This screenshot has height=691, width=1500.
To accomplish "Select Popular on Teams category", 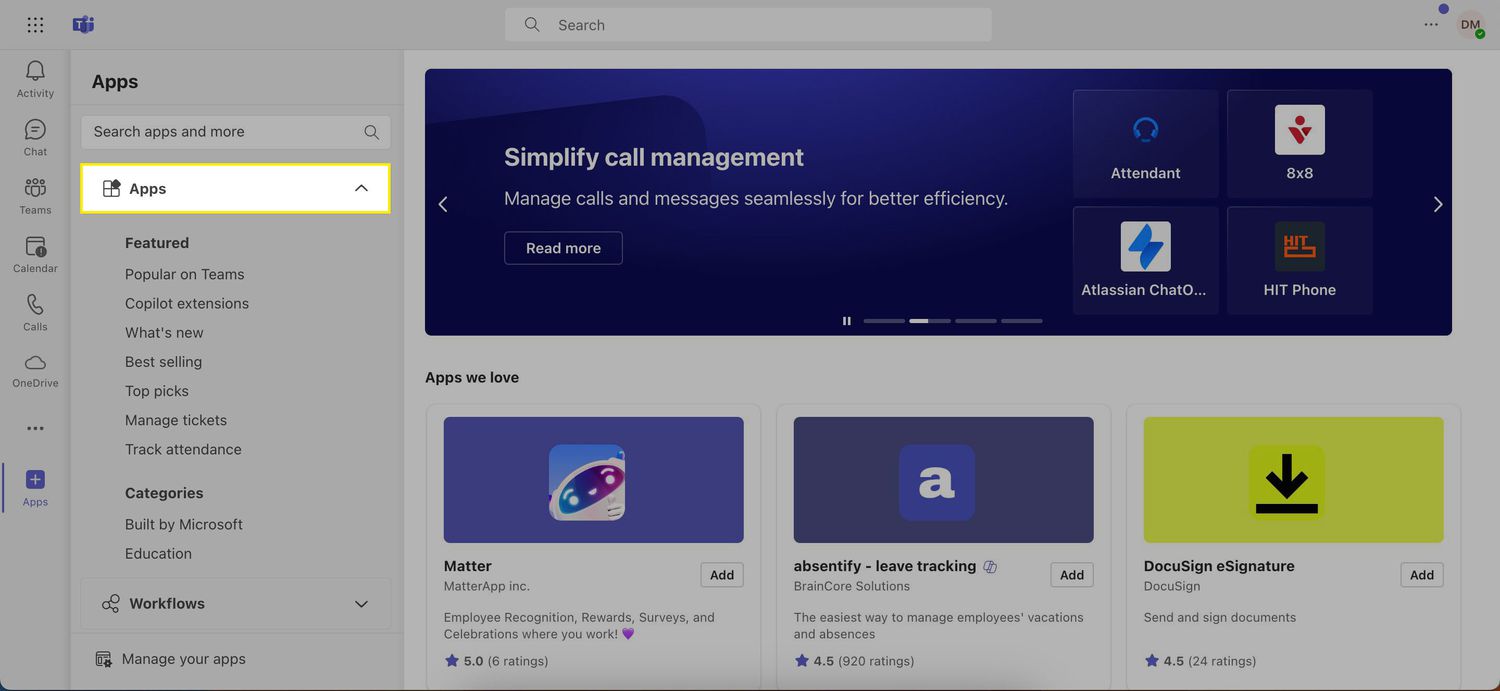I will coord(184,274).
